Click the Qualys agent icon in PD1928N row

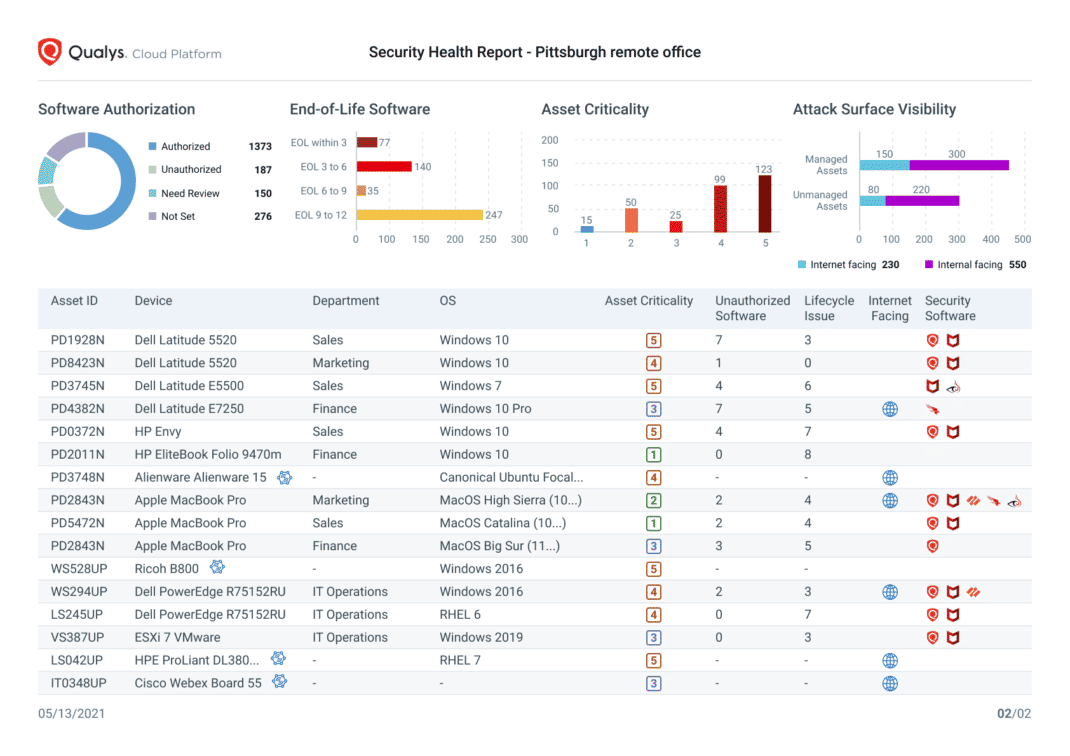[x=932, y=340]
